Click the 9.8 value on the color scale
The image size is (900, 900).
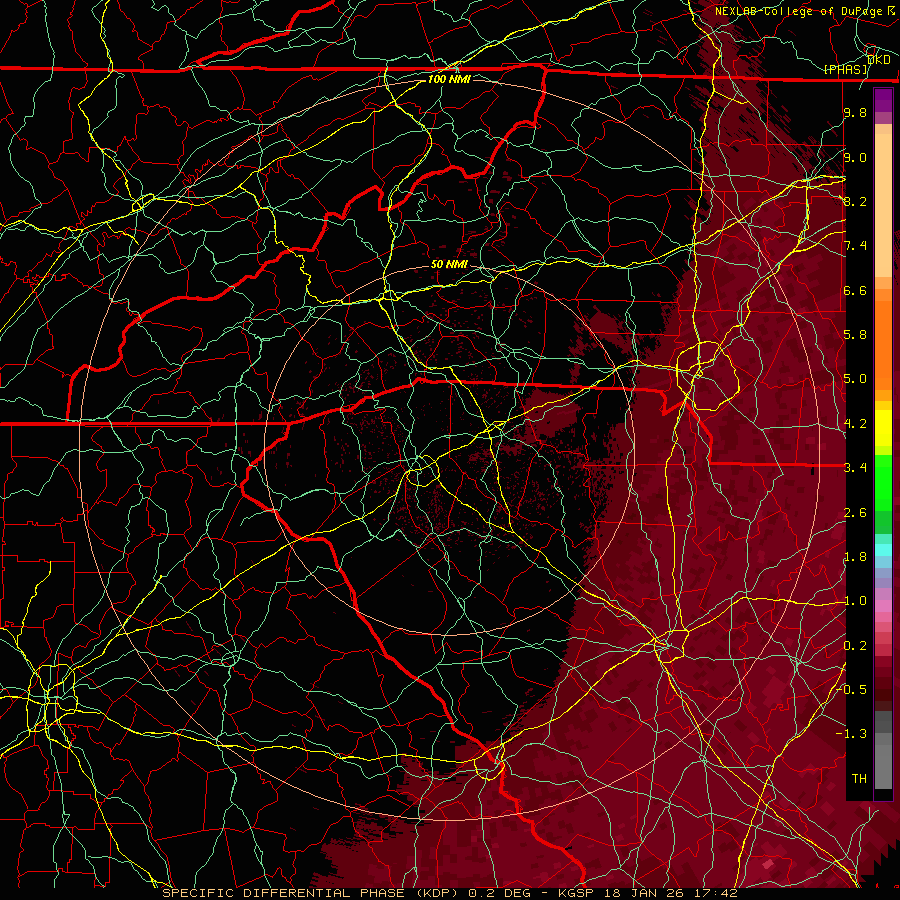coord(855,113)
